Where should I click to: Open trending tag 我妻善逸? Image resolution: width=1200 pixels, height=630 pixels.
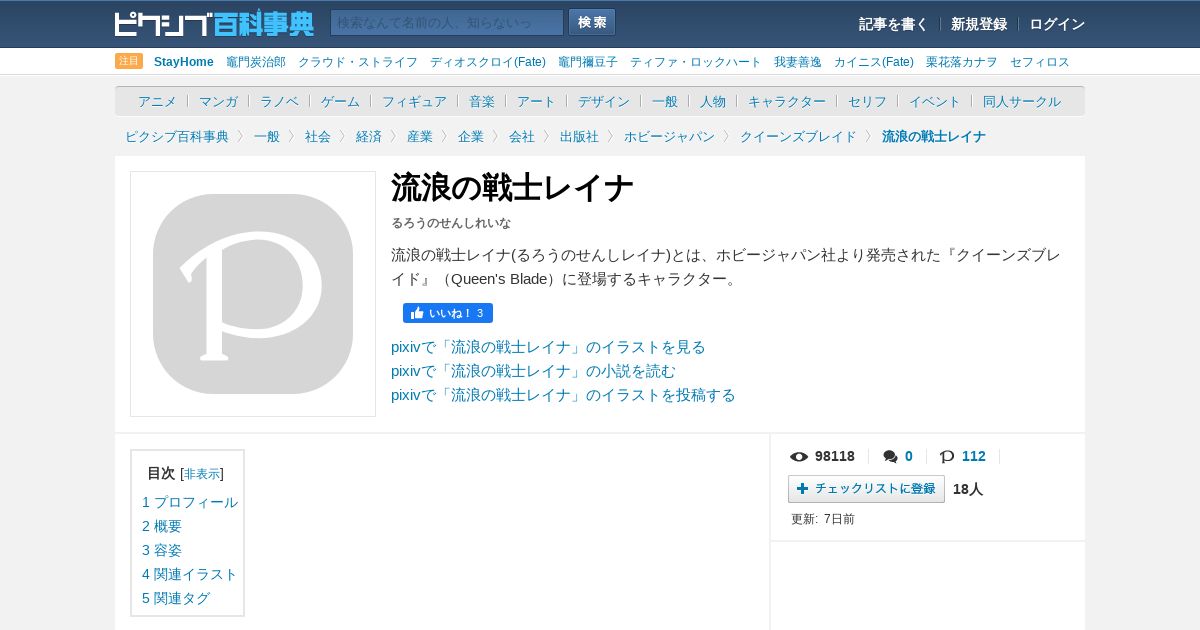[x=798, y=62]
